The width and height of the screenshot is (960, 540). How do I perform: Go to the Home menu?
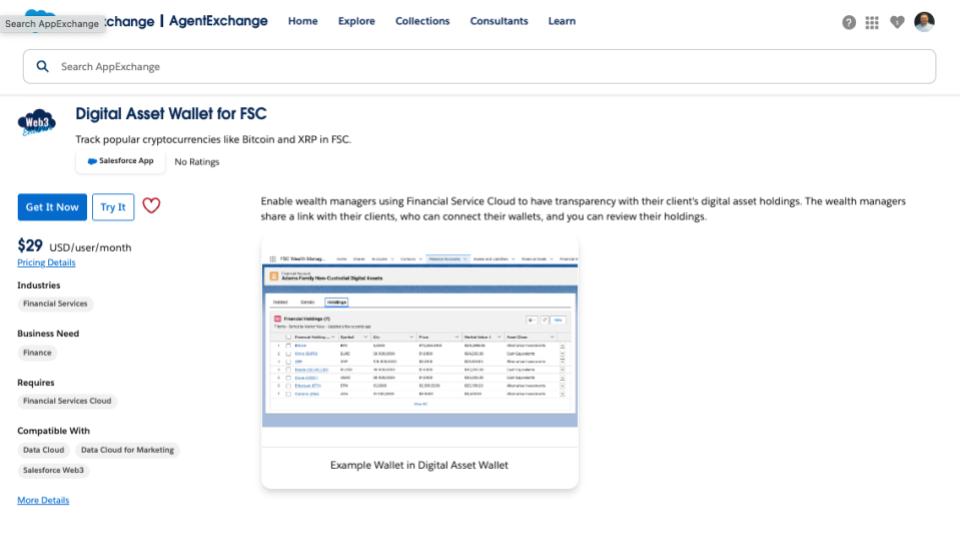click(303, 21)
